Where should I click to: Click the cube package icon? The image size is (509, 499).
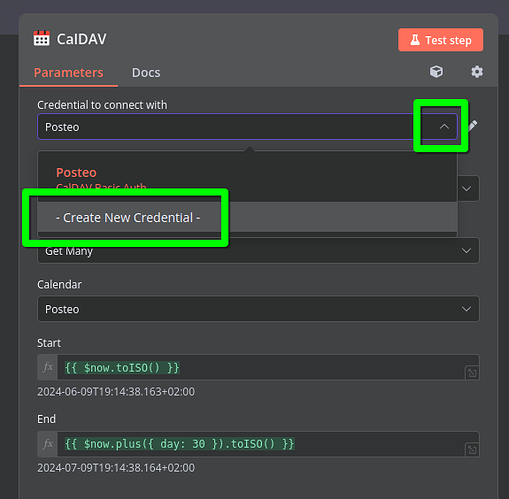pos(436,72)
